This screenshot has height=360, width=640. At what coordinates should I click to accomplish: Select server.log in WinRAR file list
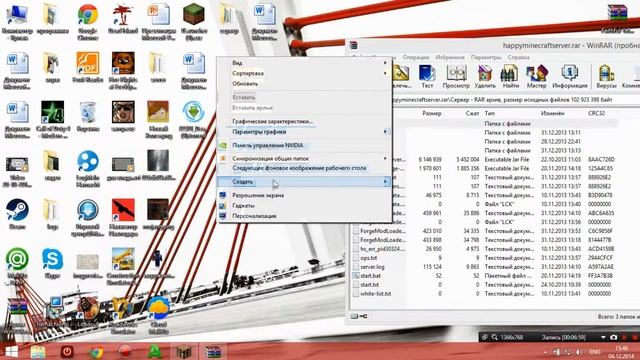point(372,267)
